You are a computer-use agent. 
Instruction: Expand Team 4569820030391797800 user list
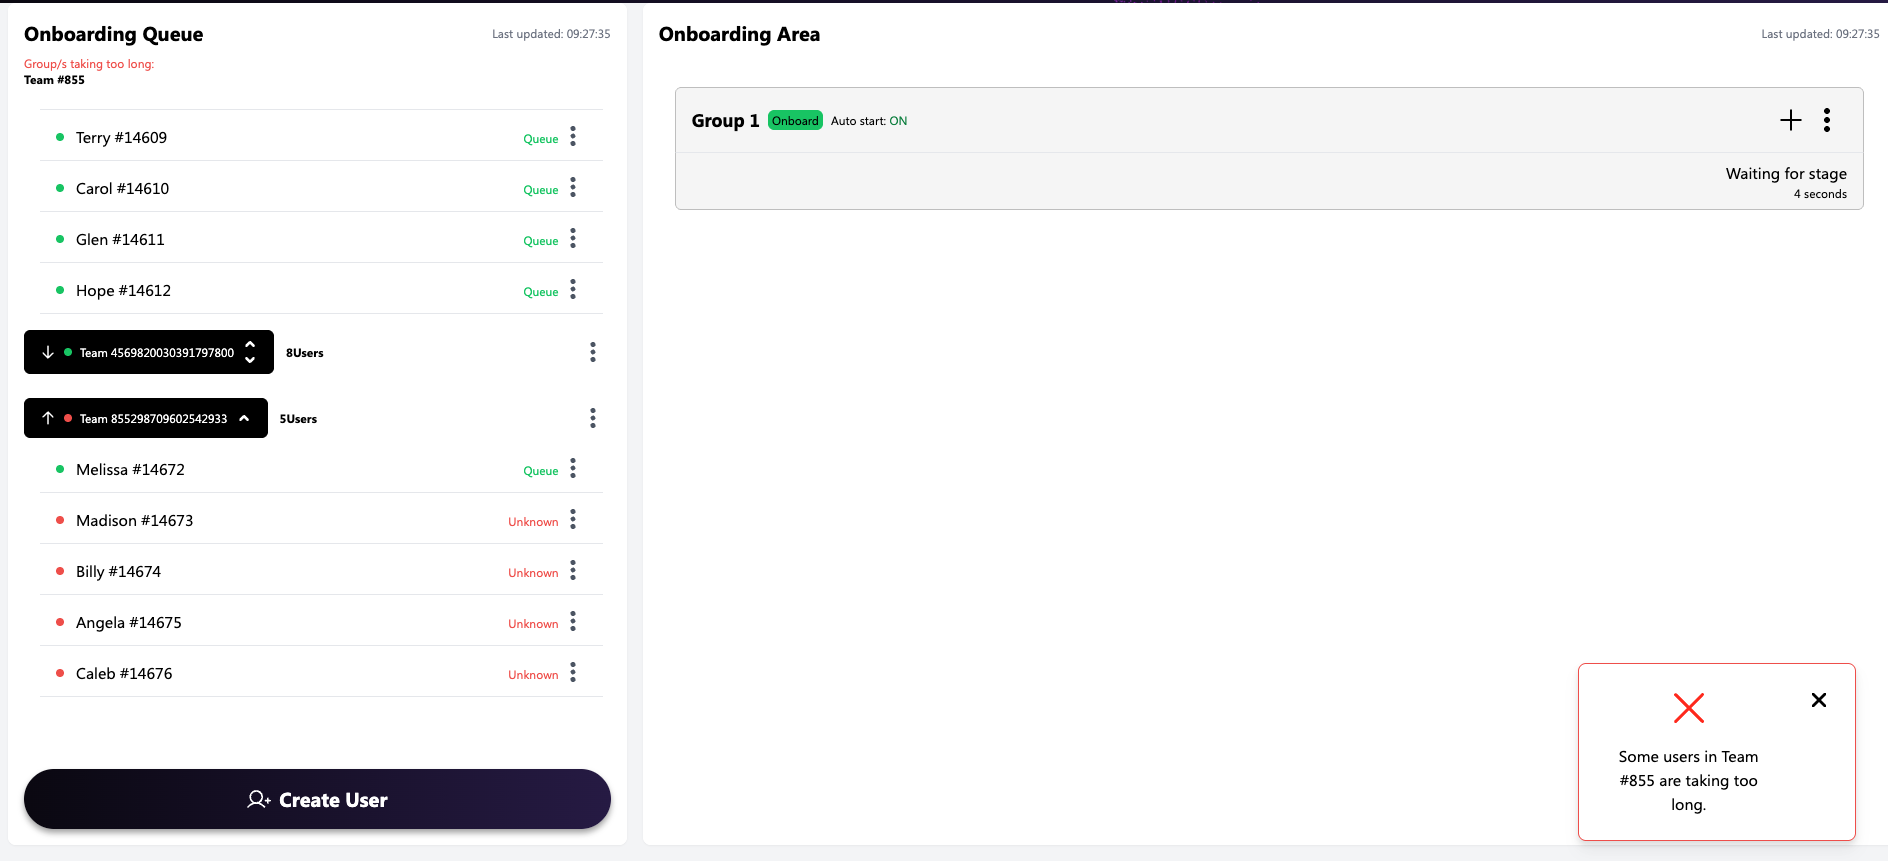[250, 352]
